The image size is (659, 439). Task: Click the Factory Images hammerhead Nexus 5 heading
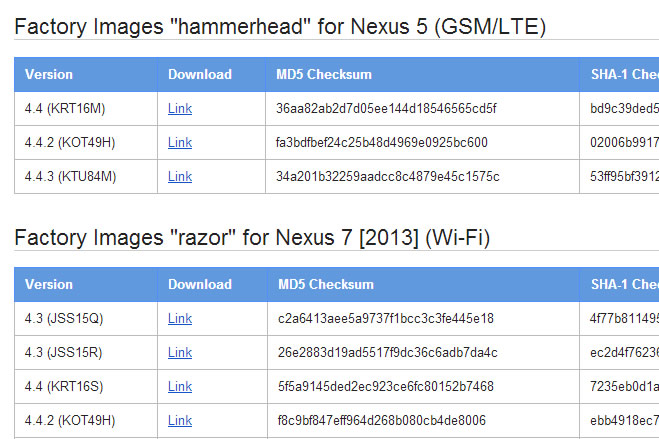(x=280, y=26)
